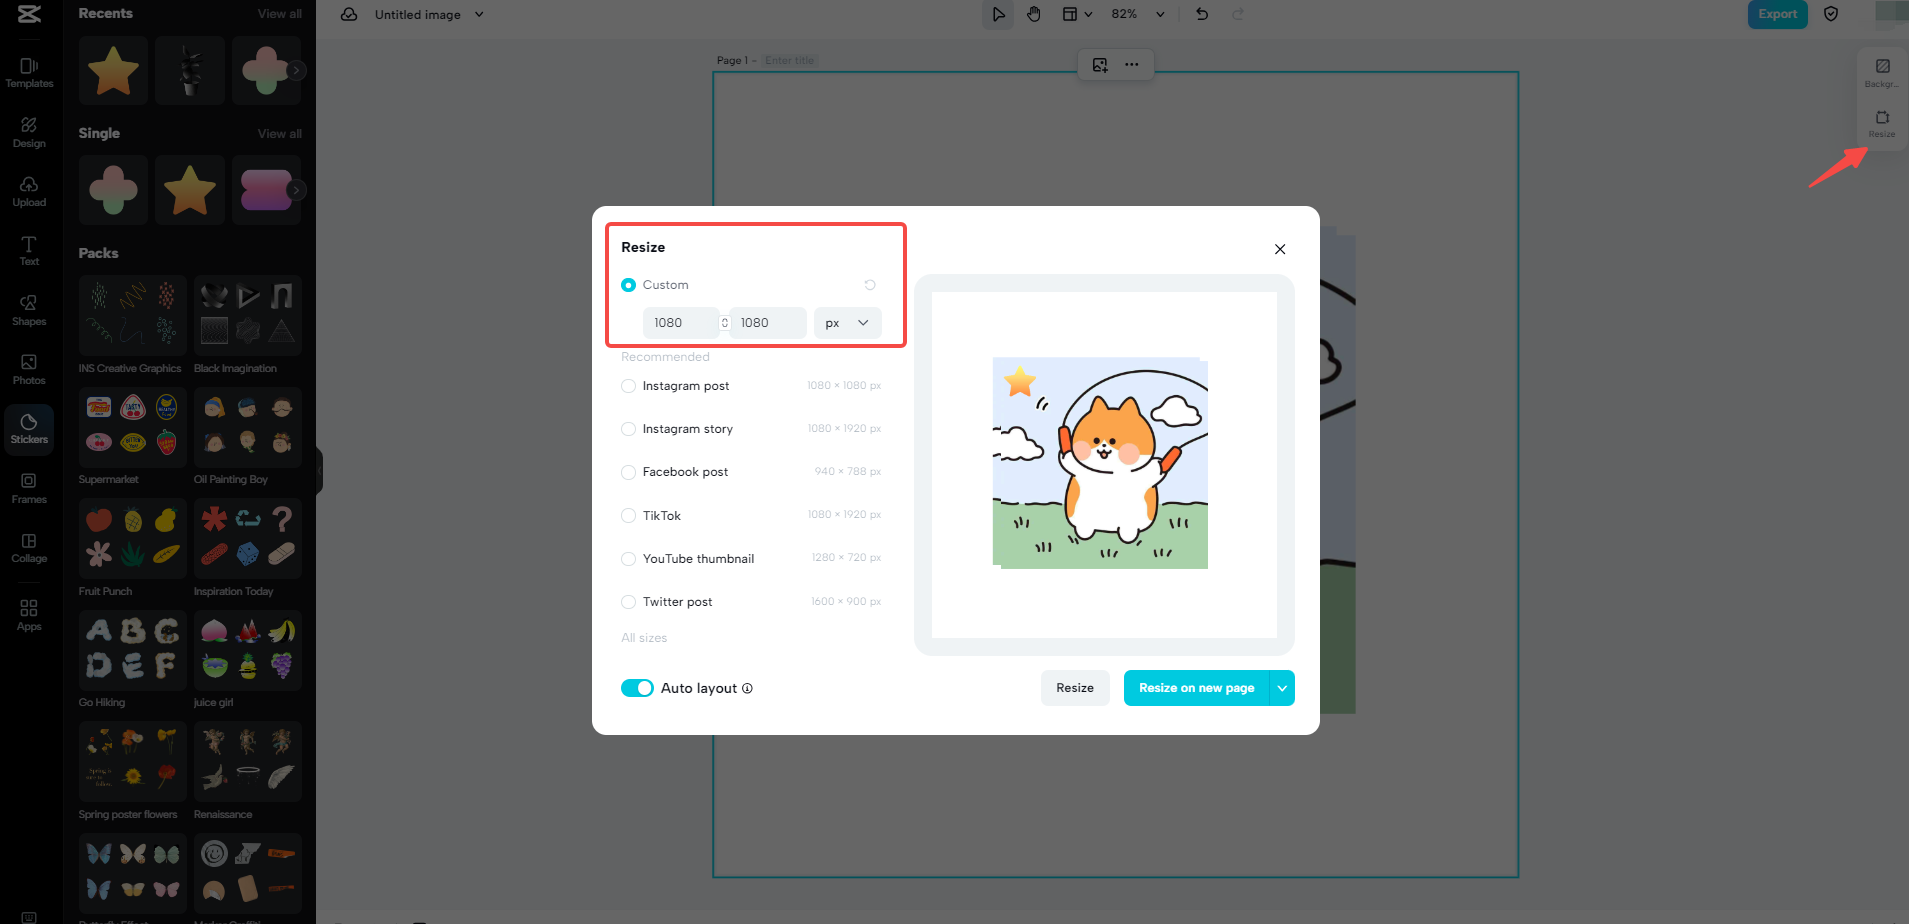1909x924 pixels.
Task: Open the Upload sidebar panel
Action: [x=29, y=191]
